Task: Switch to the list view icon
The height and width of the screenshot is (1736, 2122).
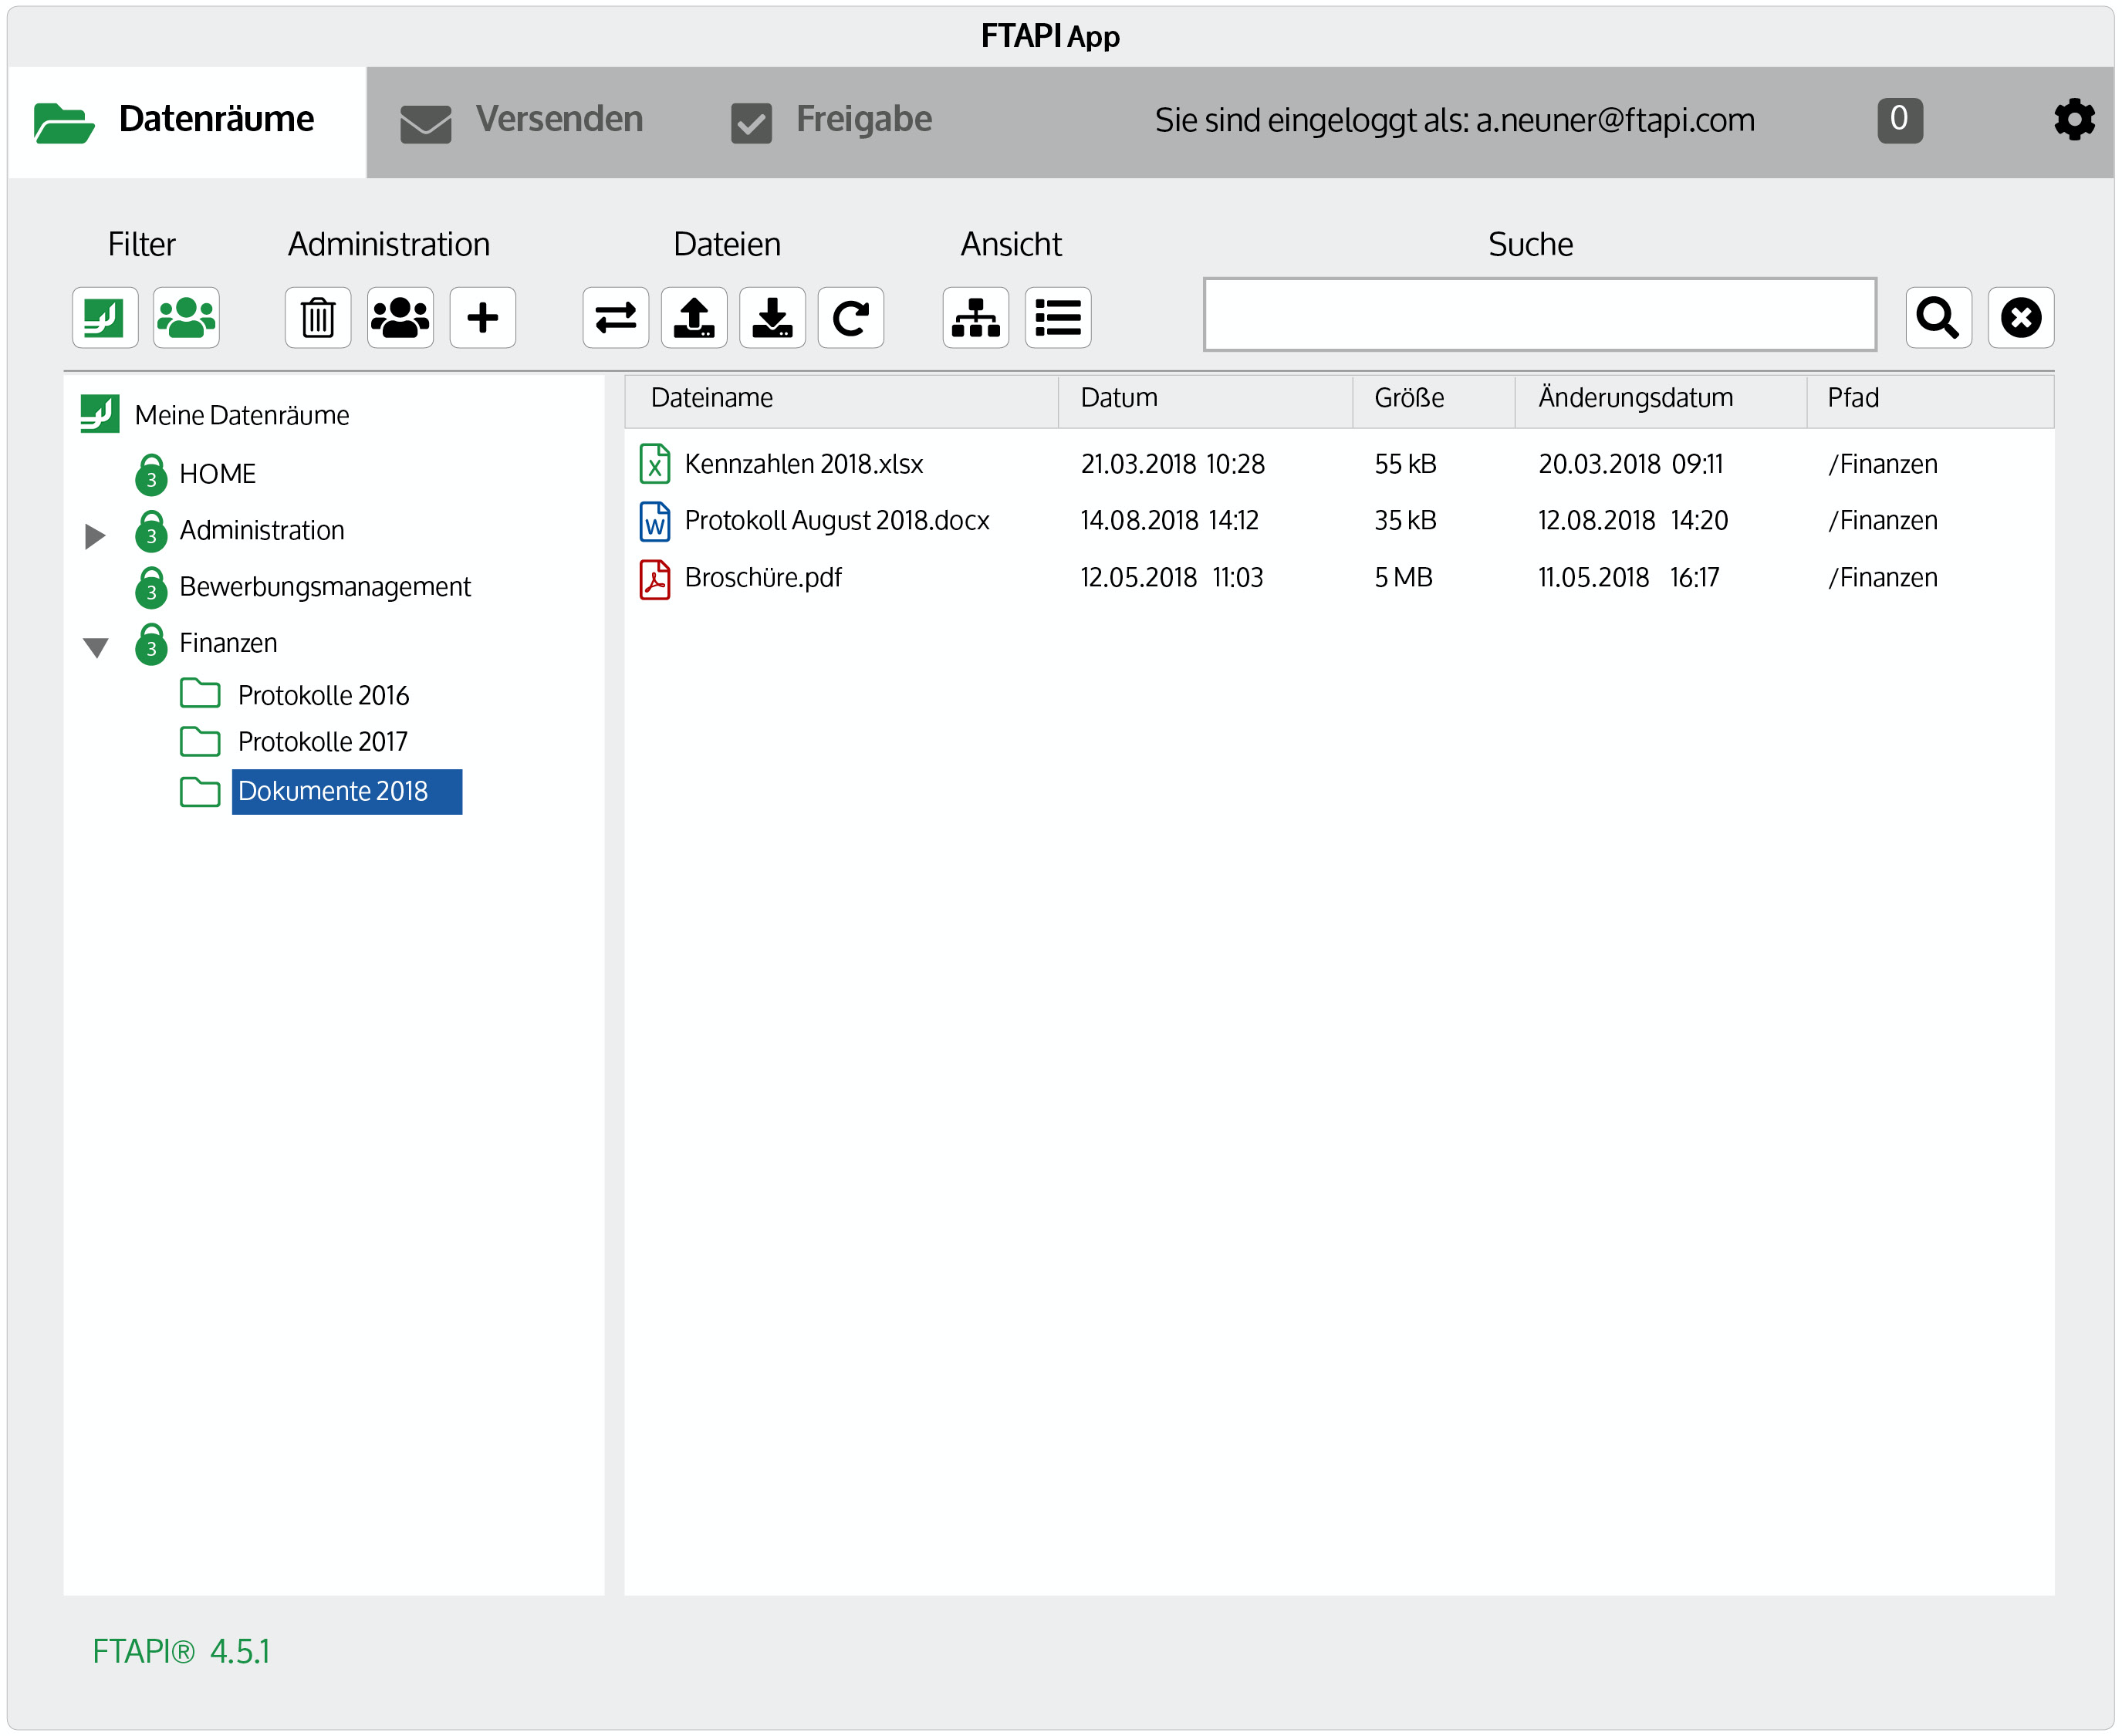Action: 1057,318
